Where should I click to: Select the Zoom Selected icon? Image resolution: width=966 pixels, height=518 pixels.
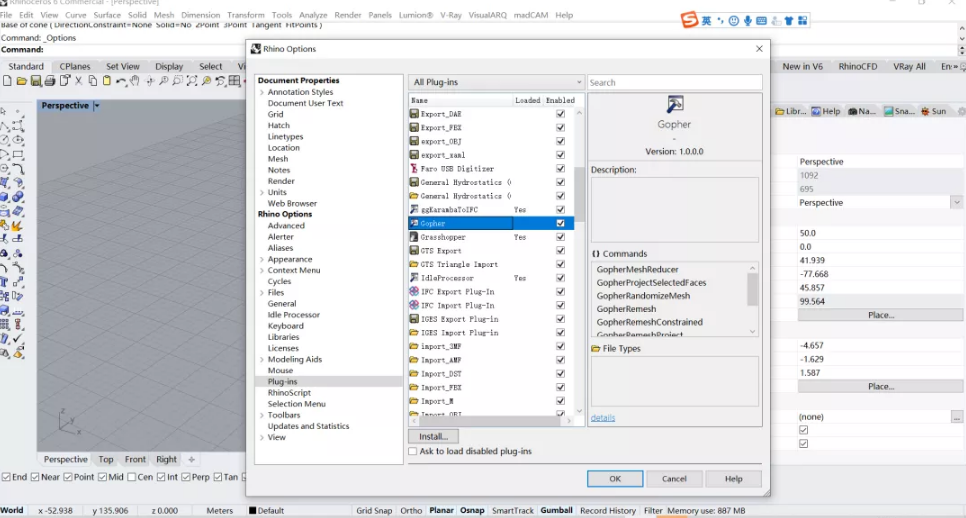206,81
